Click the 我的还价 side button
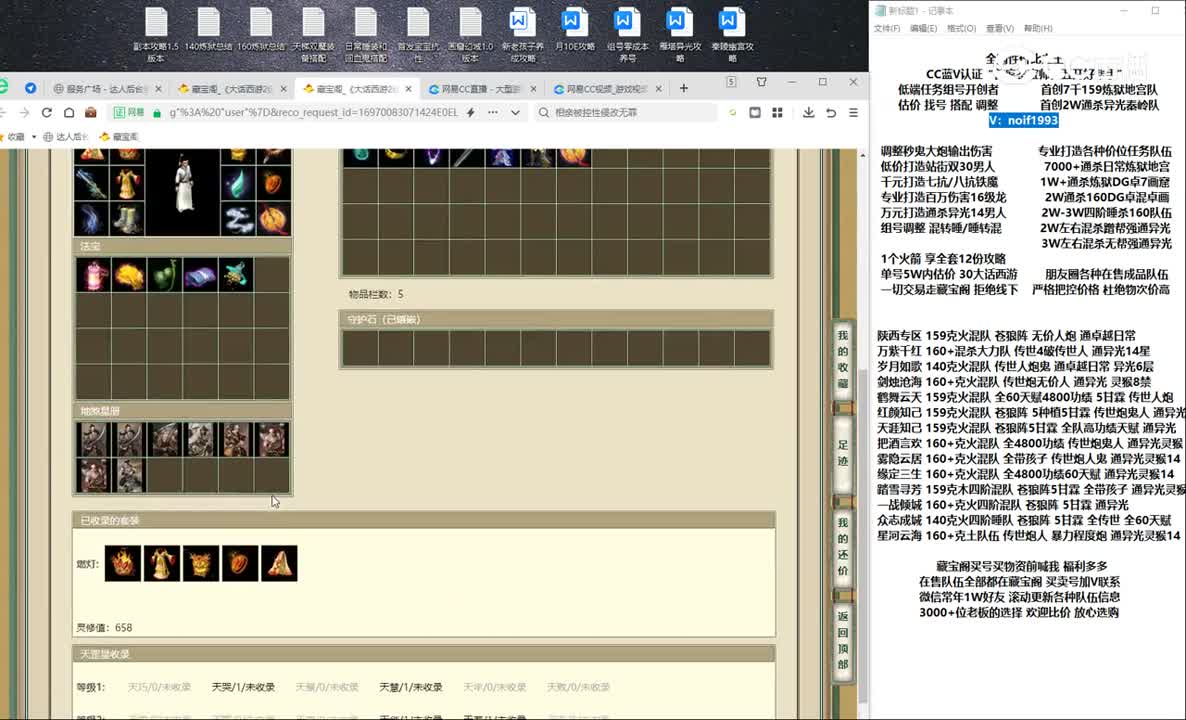The height and width of the screenshot is (720, 1186). [843, 547]
